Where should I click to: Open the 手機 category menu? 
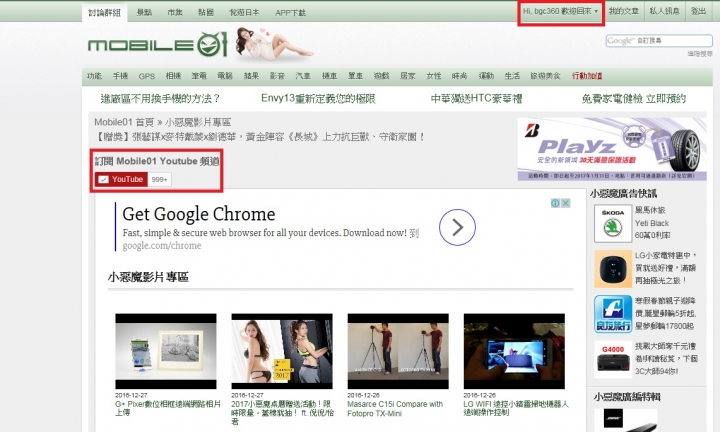pos(120,76)
